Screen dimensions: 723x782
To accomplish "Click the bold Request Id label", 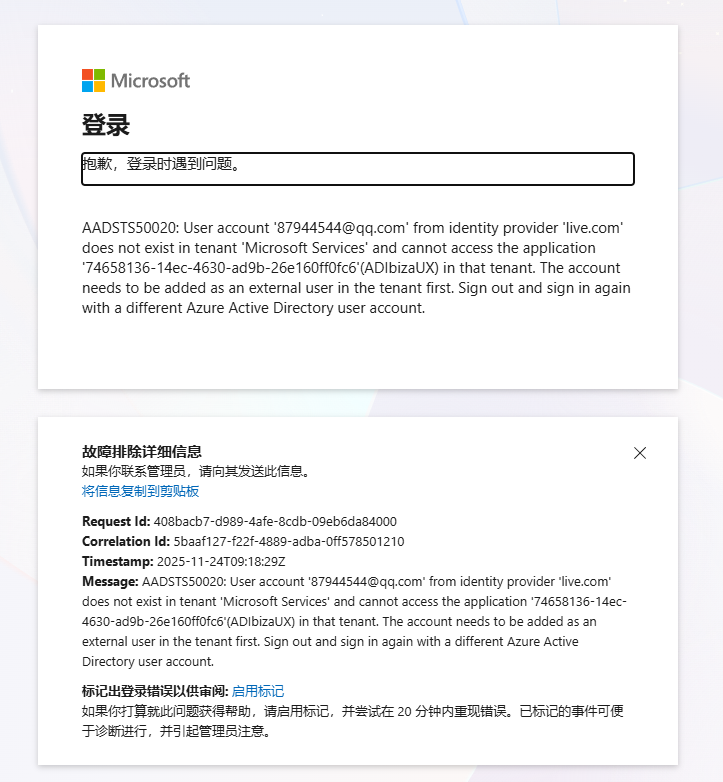I will pos(116,522).
